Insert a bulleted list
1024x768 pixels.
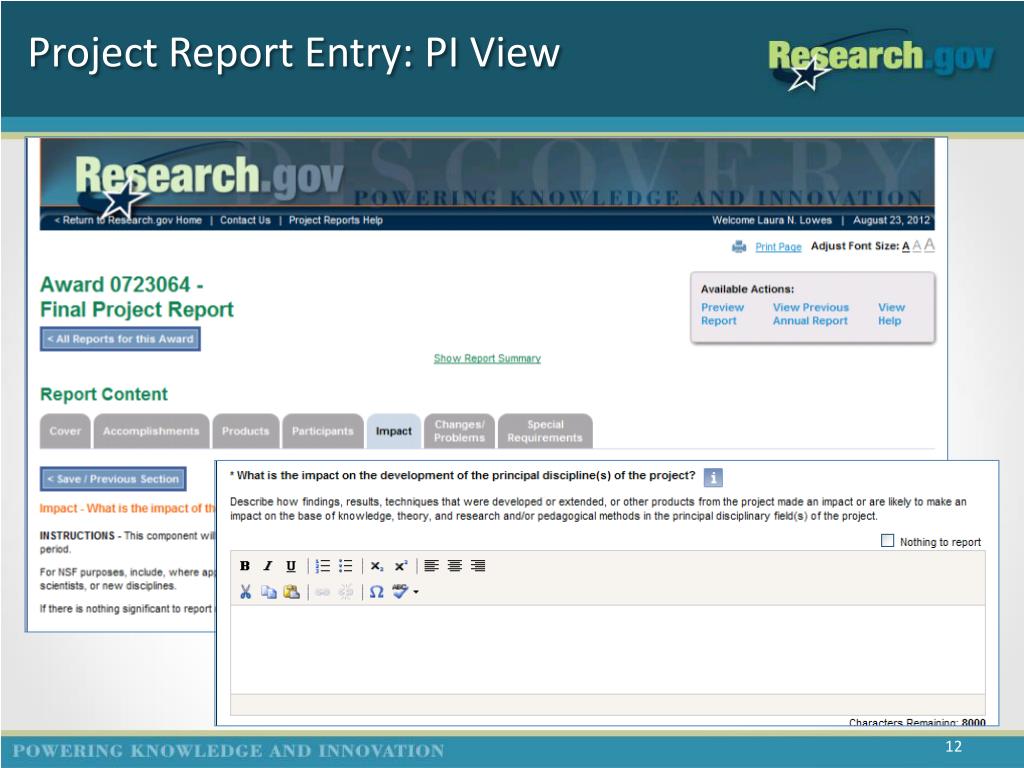coord(345,566)
